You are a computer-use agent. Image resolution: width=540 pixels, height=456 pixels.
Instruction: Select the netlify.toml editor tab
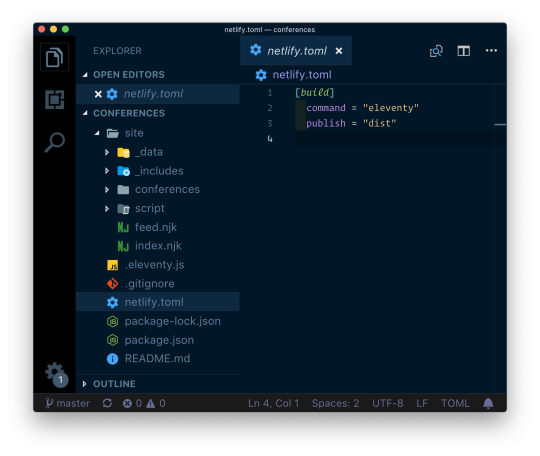point(296,51)
